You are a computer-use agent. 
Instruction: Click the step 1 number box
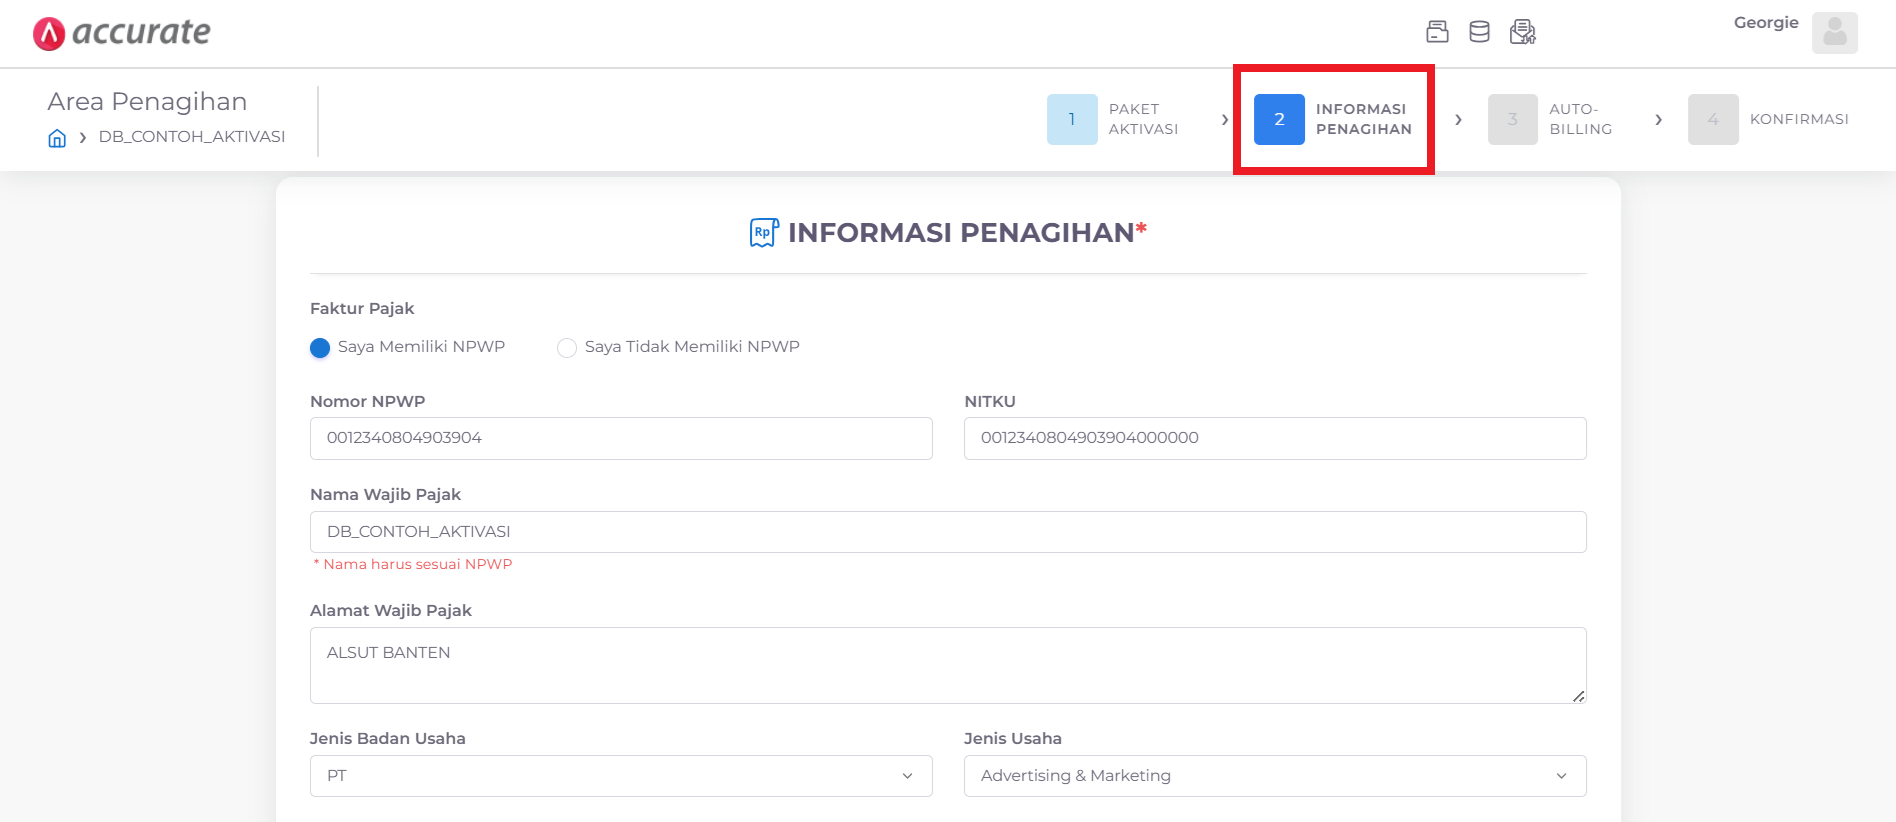1072,119
